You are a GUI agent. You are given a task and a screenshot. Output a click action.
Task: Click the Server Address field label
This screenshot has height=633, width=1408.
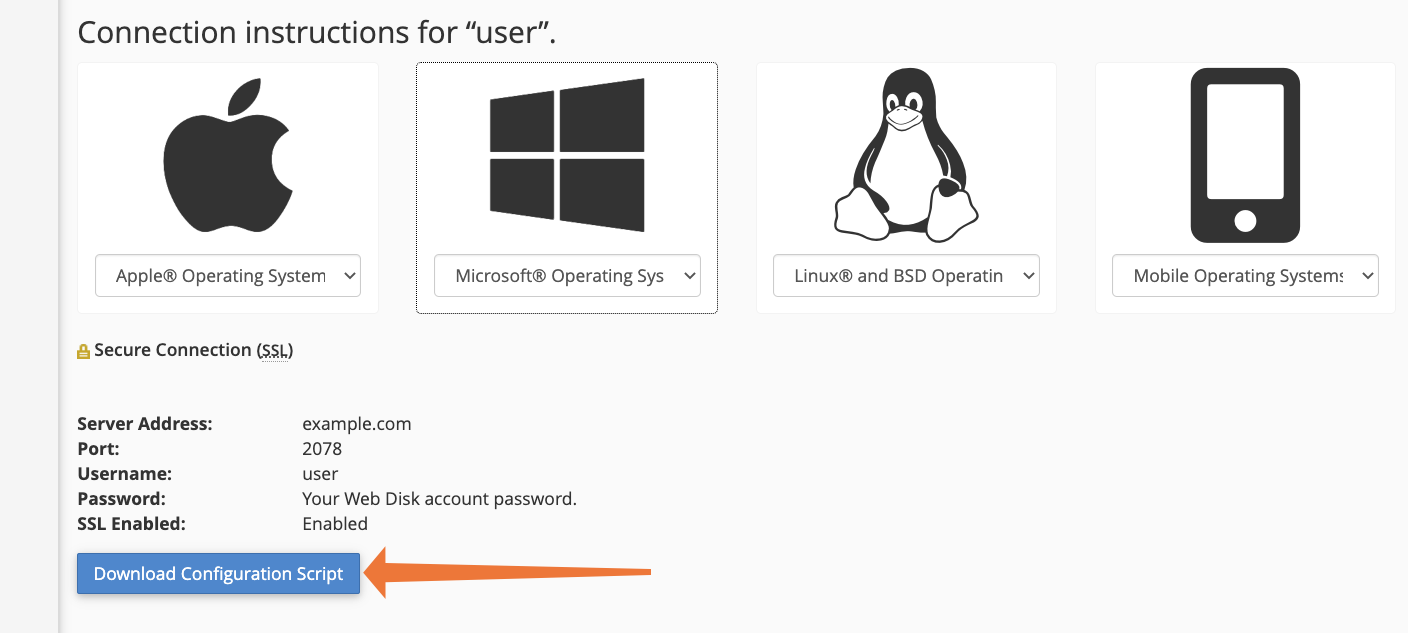point(144,424)
